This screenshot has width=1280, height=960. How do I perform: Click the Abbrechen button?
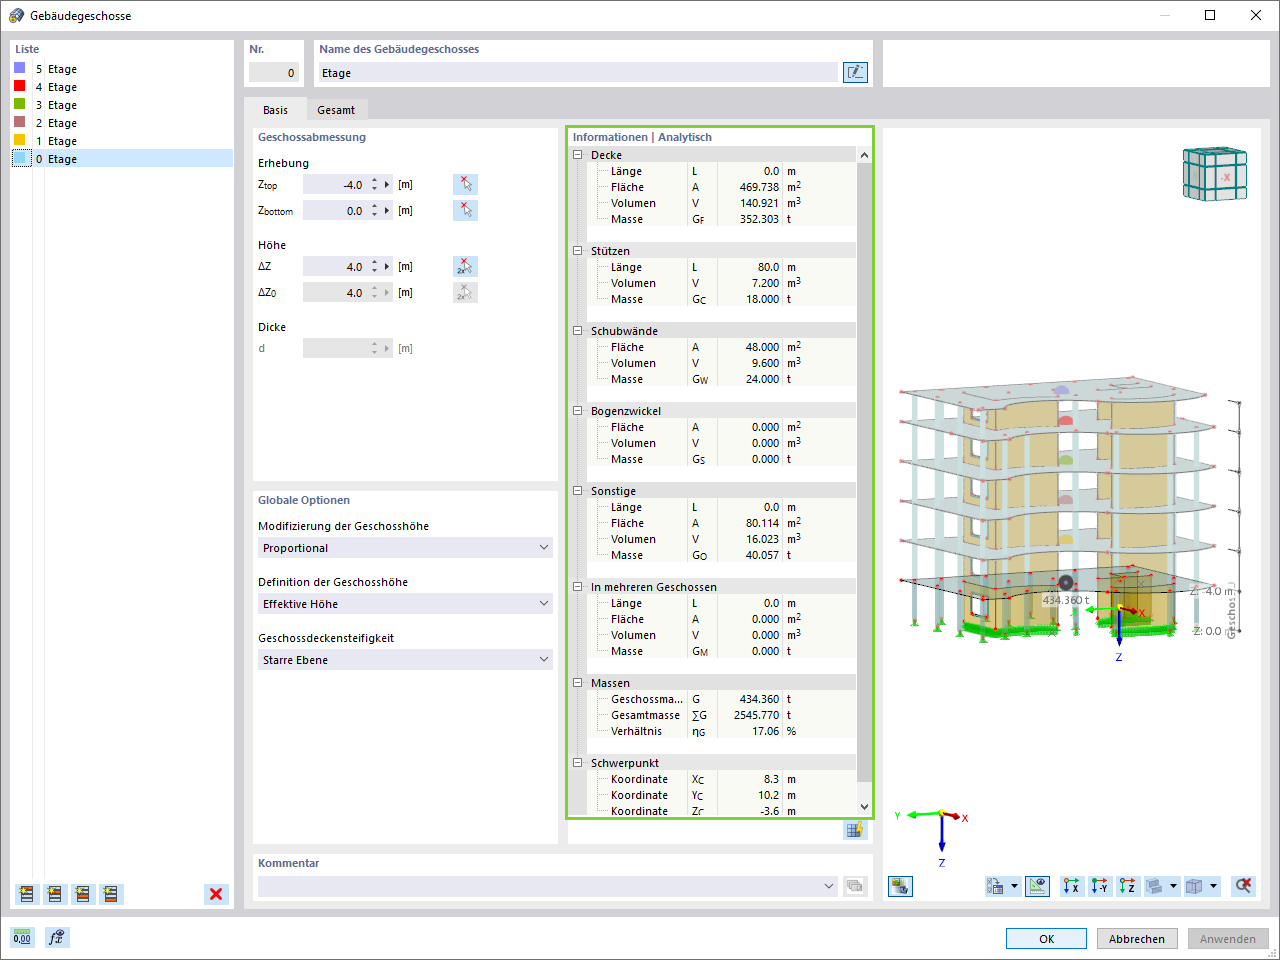1137,939
